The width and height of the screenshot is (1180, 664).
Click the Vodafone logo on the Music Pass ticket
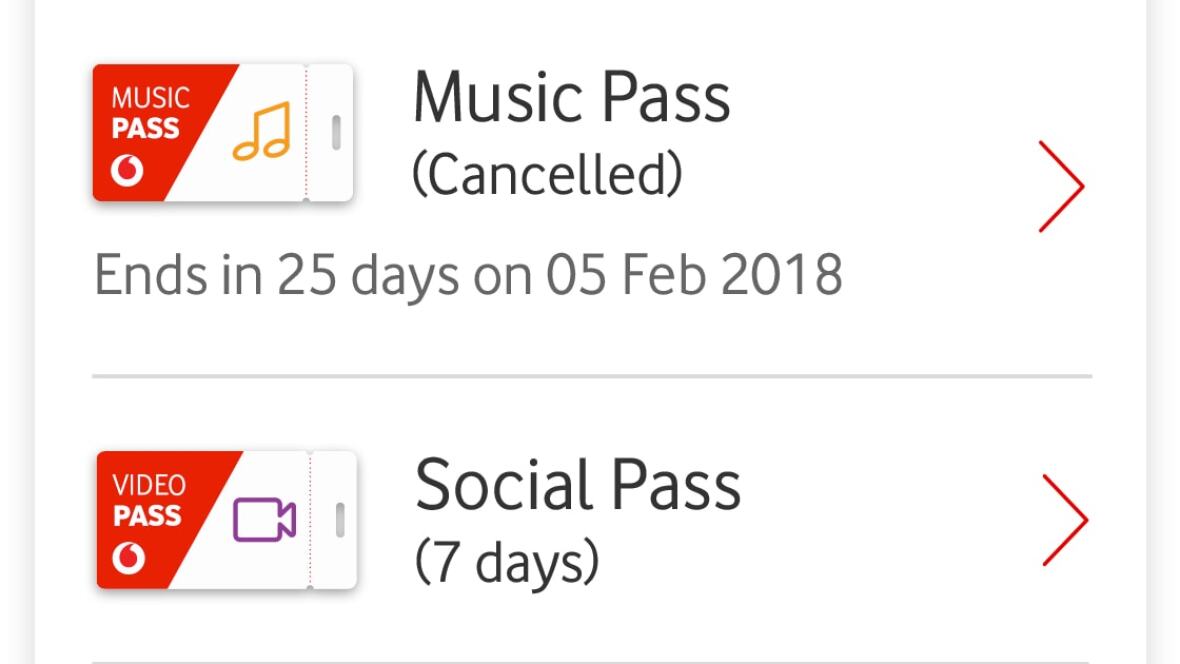click(x=127, y=172)
